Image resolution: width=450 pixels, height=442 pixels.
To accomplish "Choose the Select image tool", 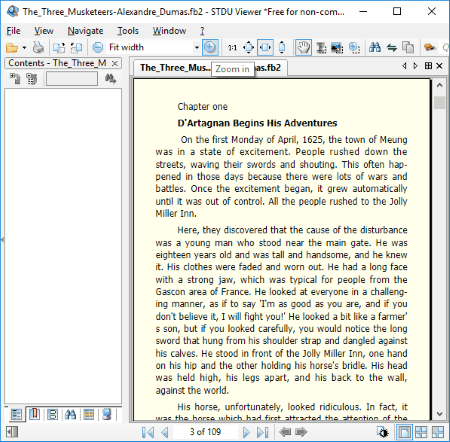I will tap(337, 48).
